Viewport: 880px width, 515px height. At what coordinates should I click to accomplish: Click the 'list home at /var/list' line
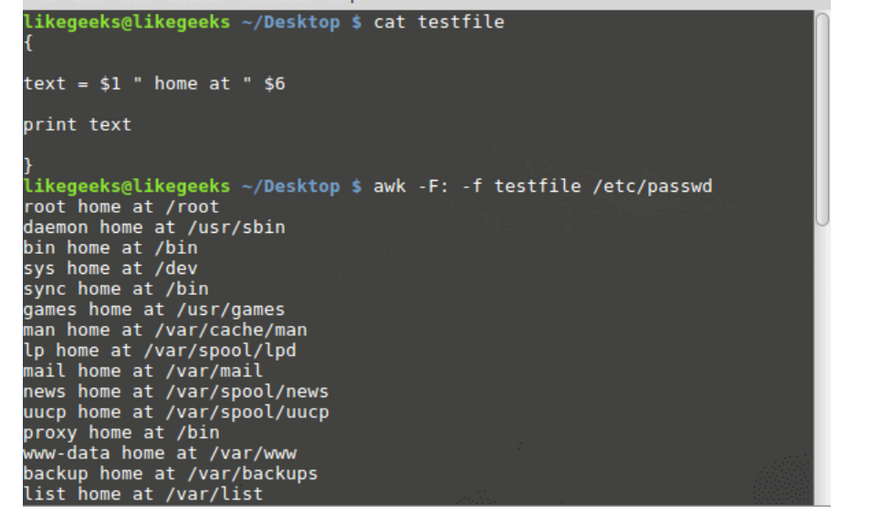(x=142, y=494)
